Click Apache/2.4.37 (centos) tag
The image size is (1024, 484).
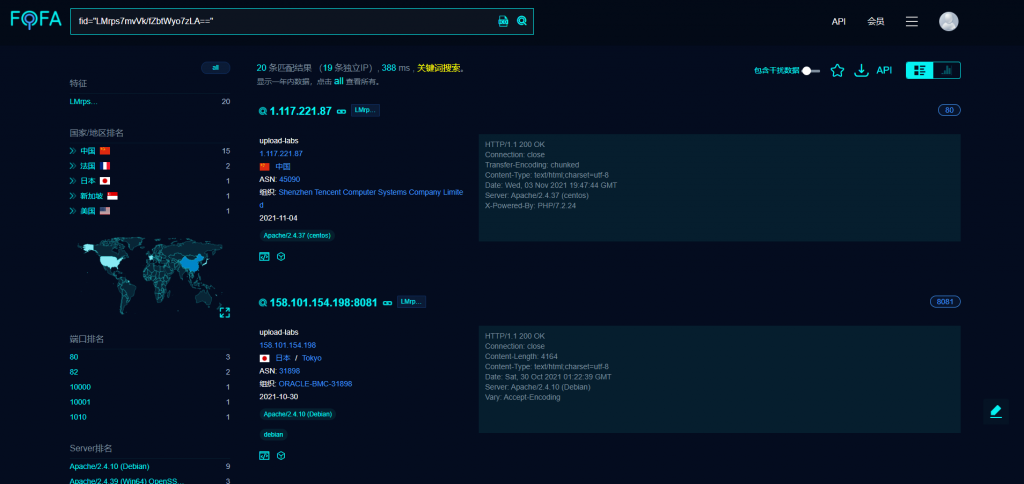297,235
